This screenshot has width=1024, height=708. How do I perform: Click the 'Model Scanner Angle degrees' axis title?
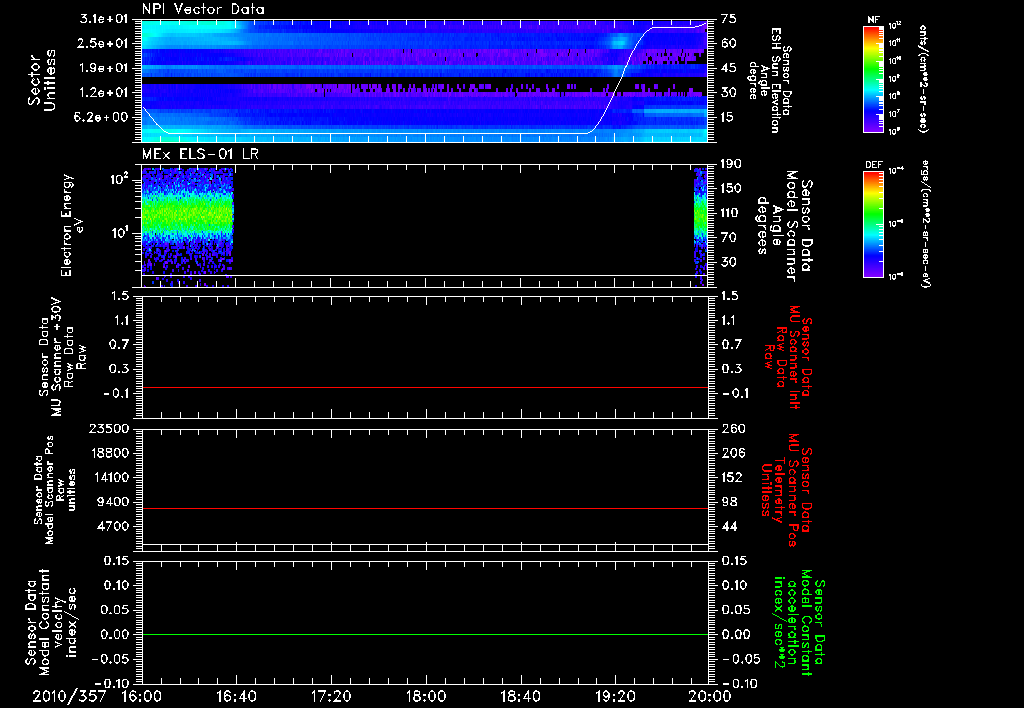784,226
